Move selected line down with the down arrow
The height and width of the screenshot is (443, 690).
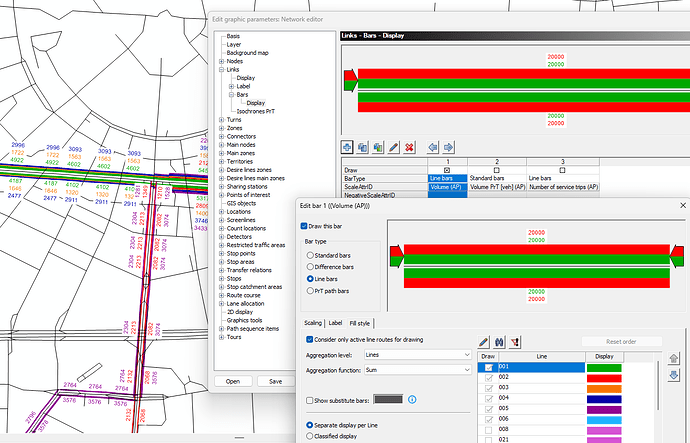[674, 375]
